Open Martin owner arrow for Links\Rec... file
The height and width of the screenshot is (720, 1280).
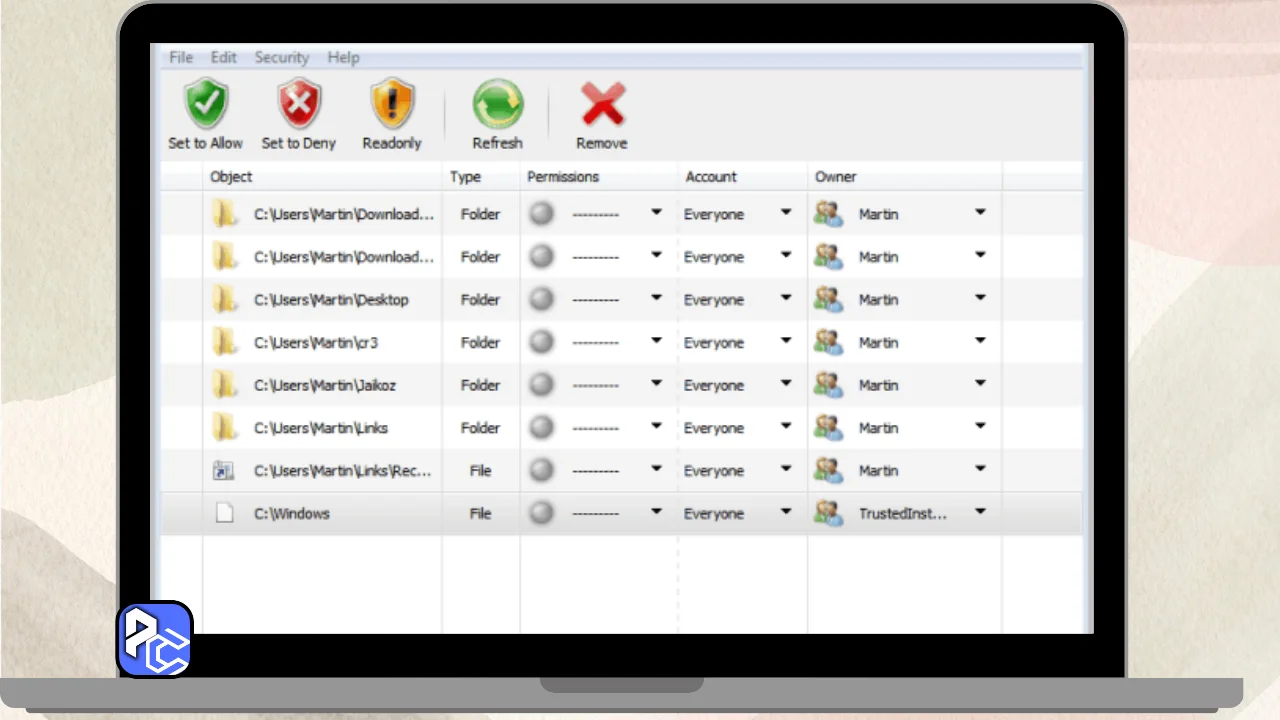click(x=981, y=470)
